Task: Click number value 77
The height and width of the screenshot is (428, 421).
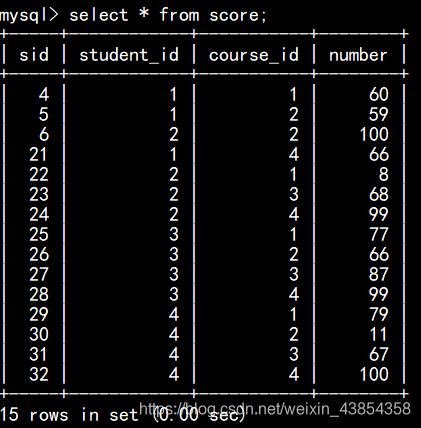Action: click(x=379, y=234)
